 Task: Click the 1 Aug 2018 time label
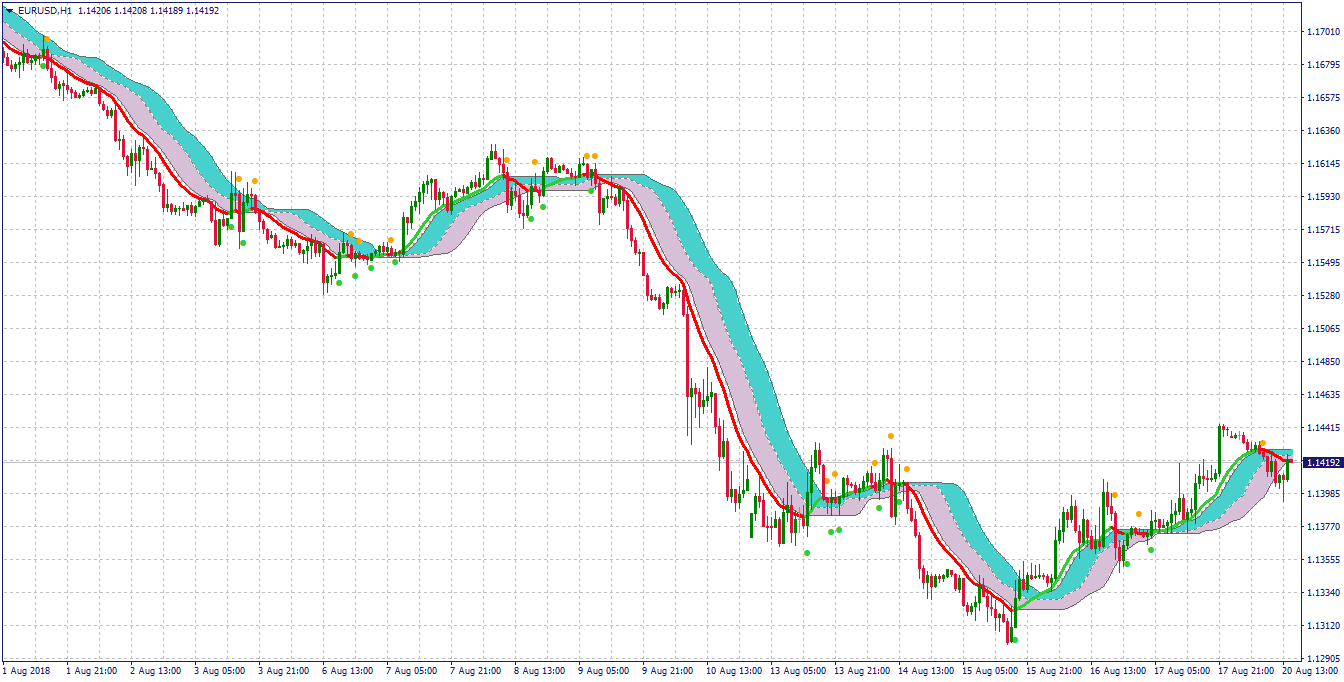point(25,671)
